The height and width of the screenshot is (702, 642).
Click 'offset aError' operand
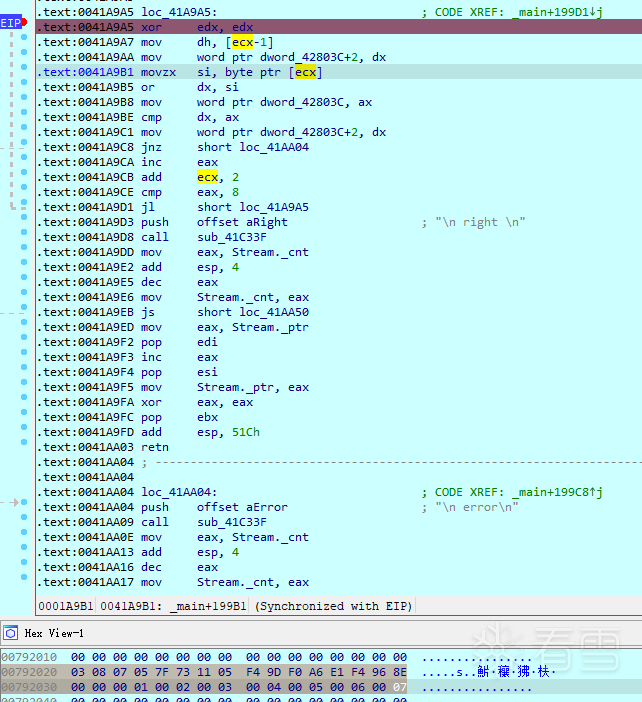tap(242, 507)
